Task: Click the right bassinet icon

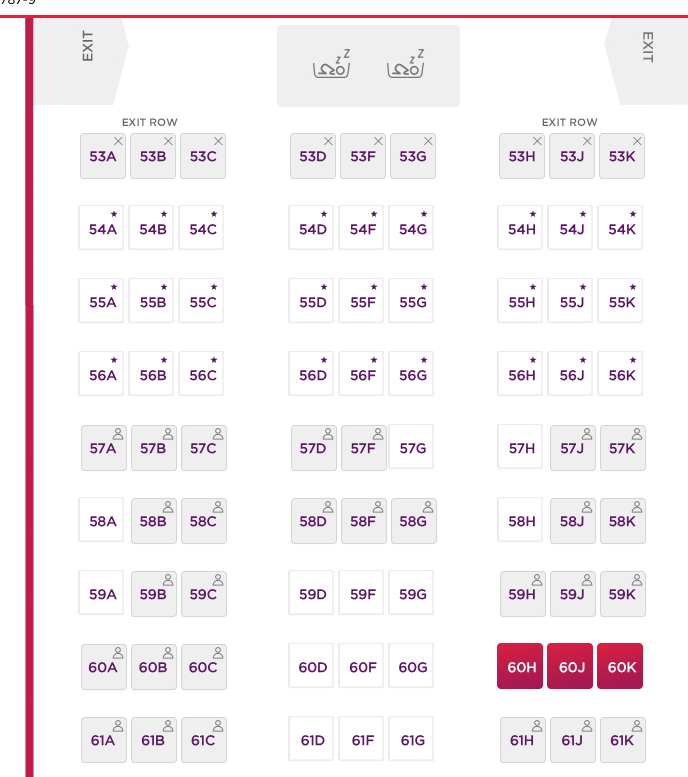Action: (405, 64)
